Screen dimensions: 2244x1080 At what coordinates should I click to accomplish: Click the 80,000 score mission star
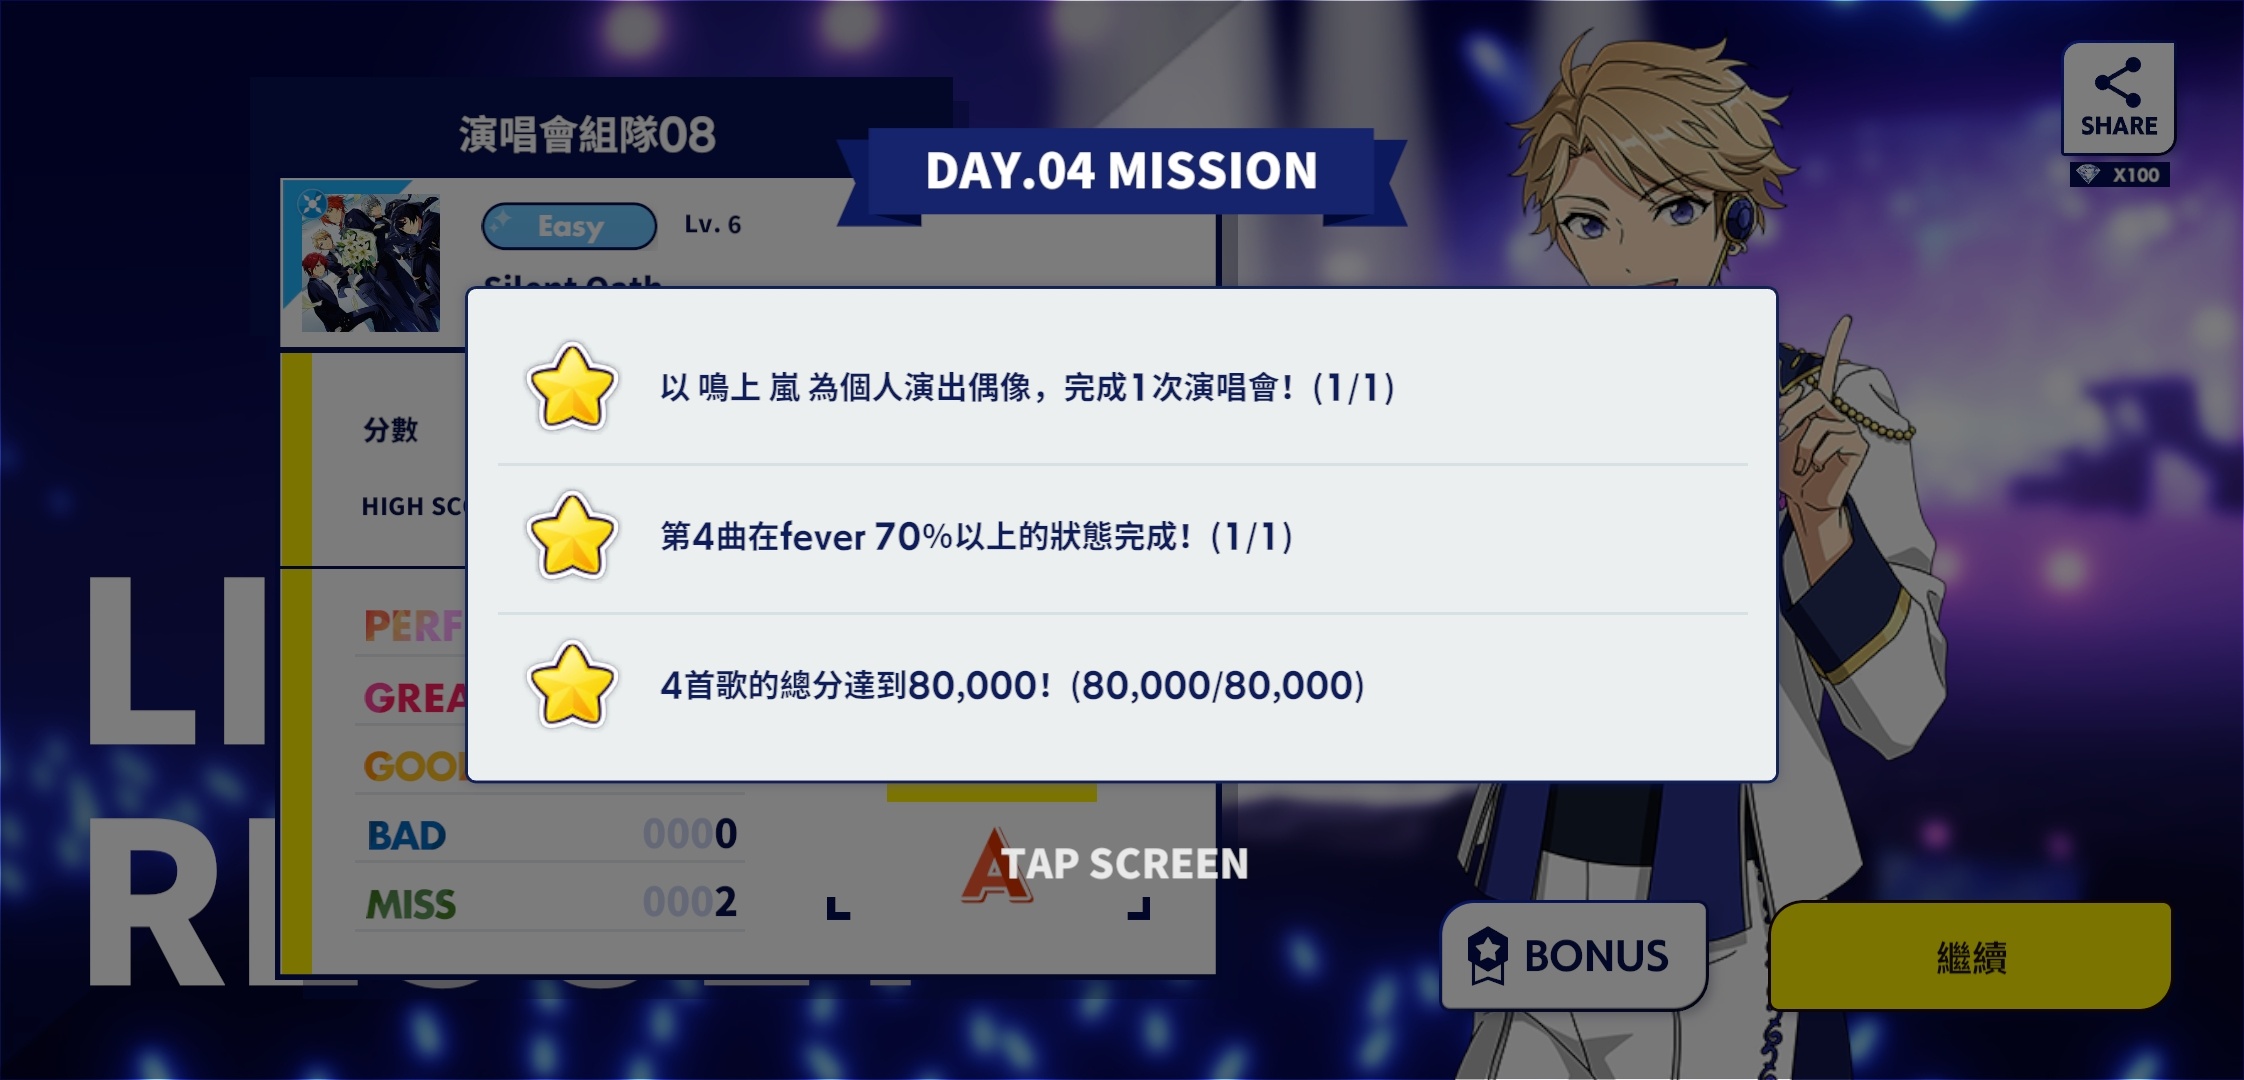(x=571, y=685)
